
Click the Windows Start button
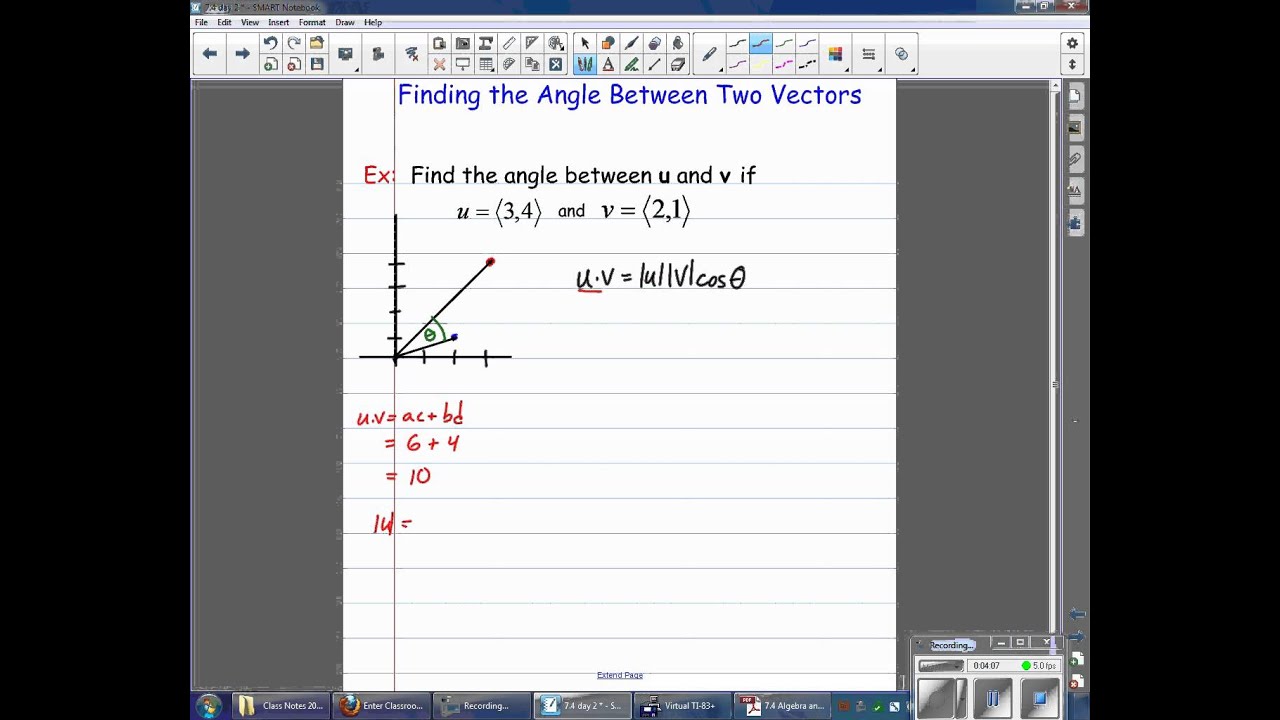point(209,706)
